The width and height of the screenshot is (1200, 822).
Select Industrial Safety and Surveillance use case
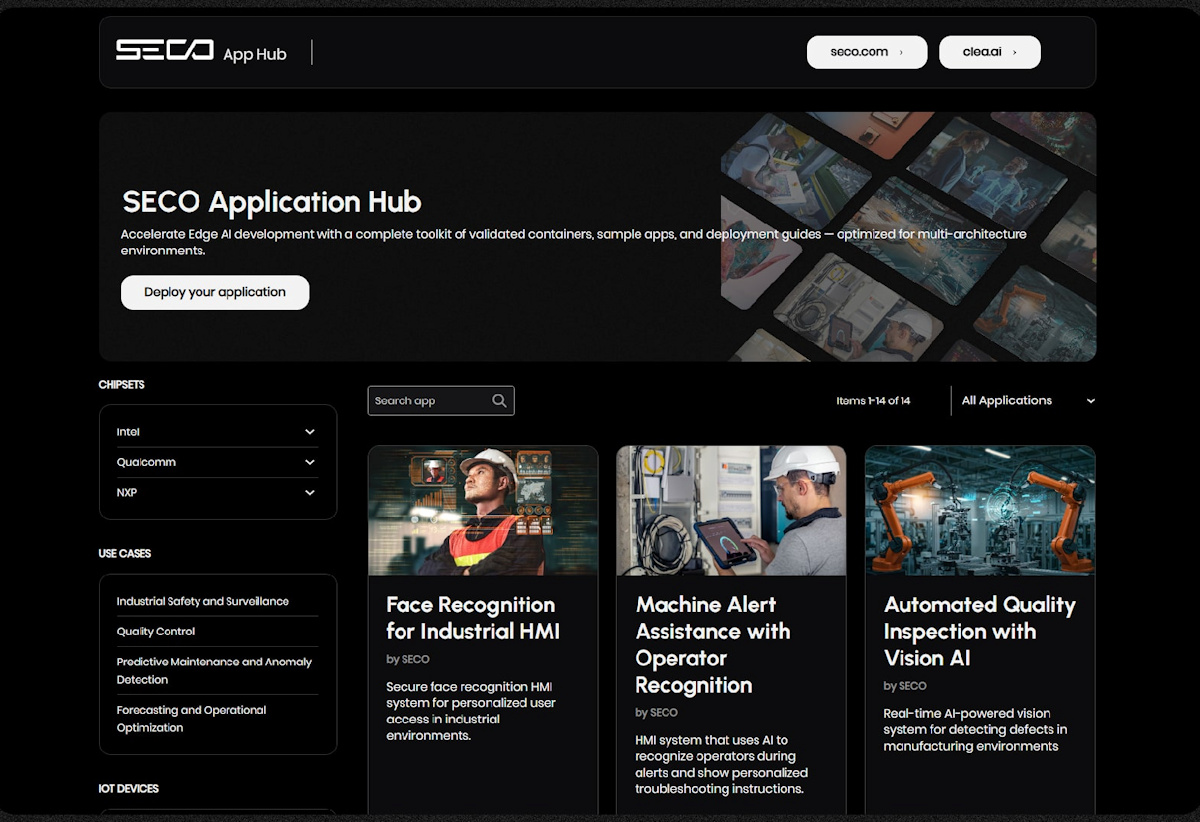pos(202,601)
